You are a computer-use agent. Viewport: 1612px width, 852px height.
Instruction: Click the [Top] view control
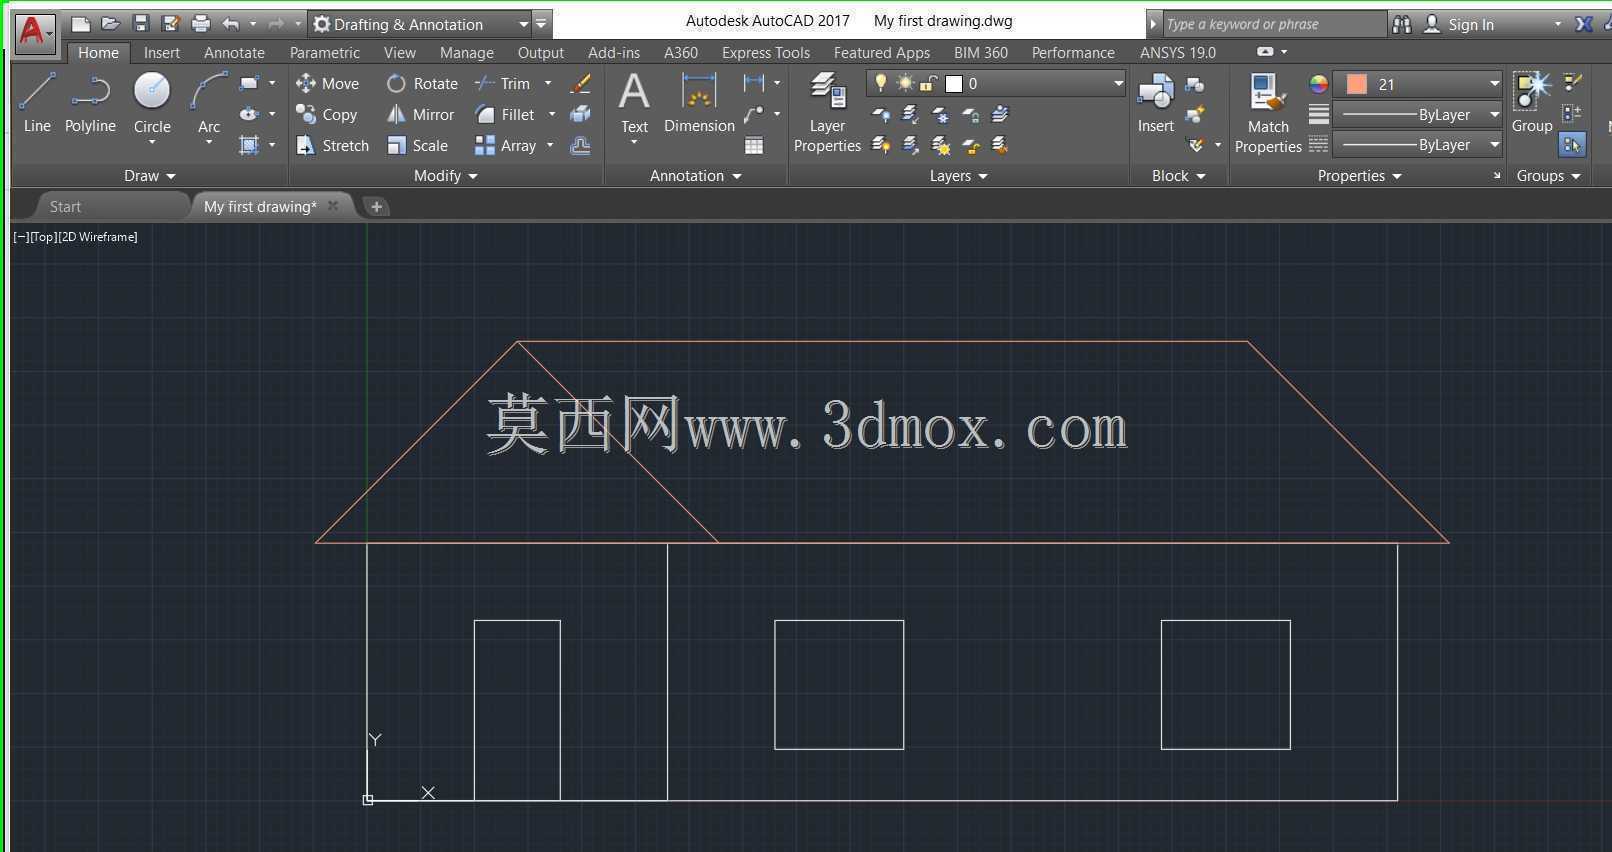point(44,237)
